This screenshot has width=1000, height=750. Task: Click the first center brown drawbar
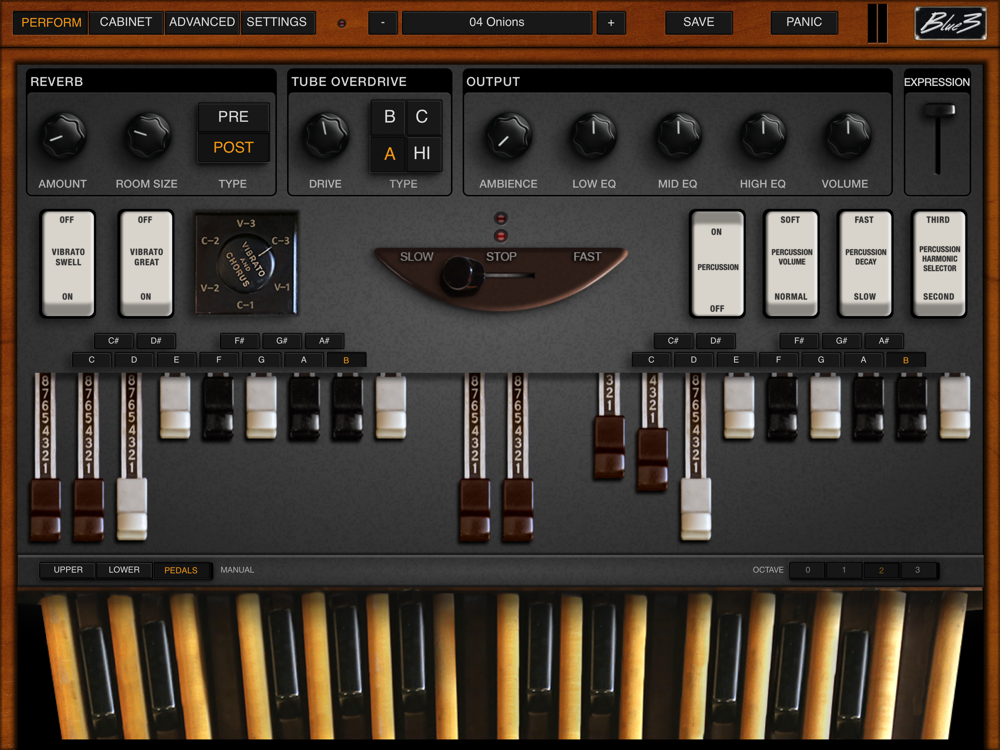coord(475,510)
